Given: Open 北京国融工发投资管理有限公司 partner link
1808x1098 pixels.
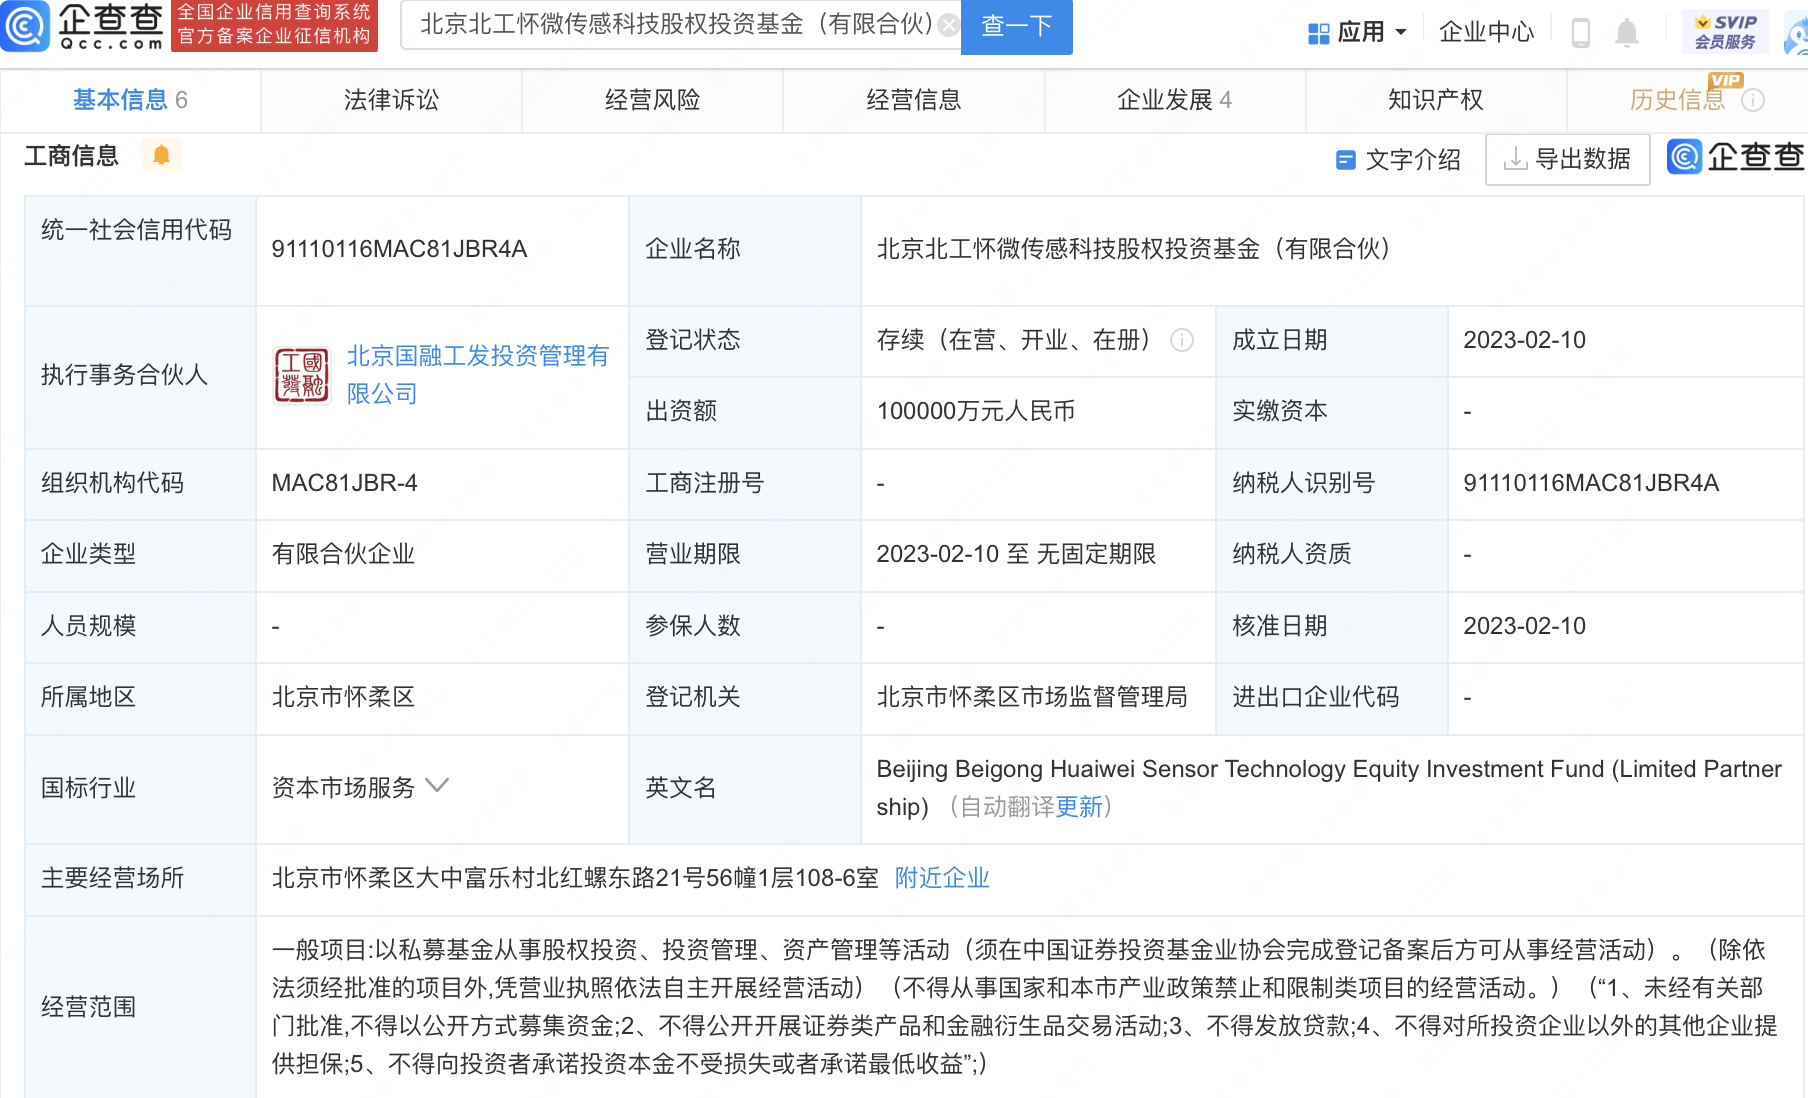Looking at the screenshot, I should [478, 375].
